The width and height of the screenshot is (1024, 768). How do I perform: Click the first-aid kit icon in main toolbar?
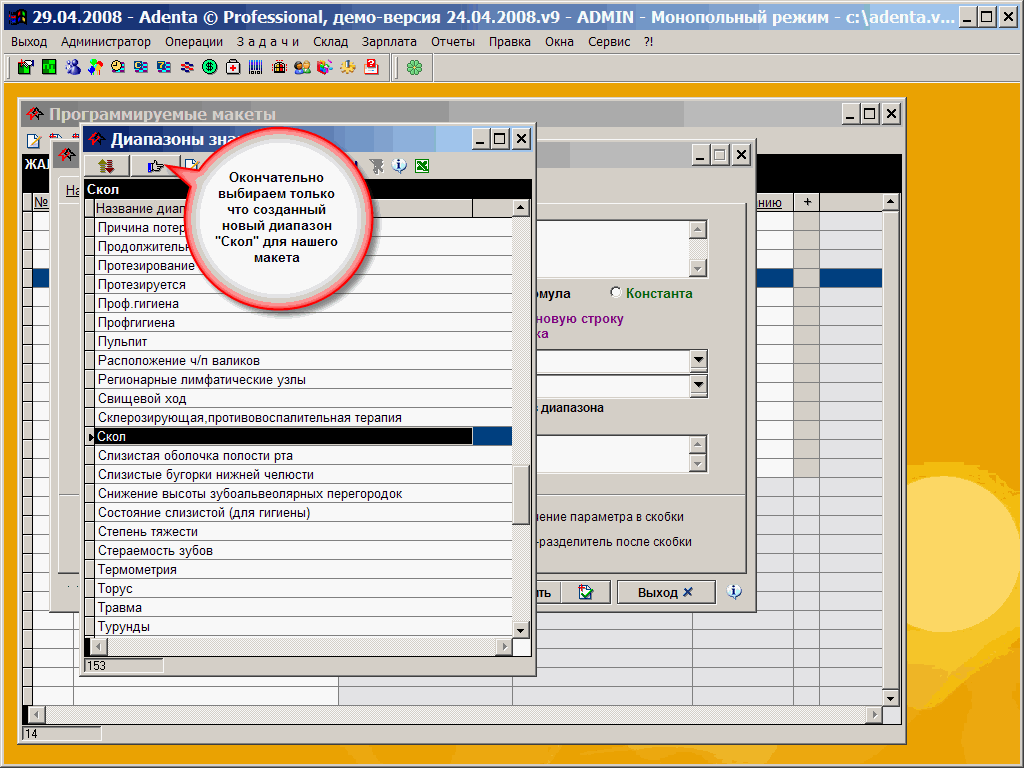(x=233, y=67)
